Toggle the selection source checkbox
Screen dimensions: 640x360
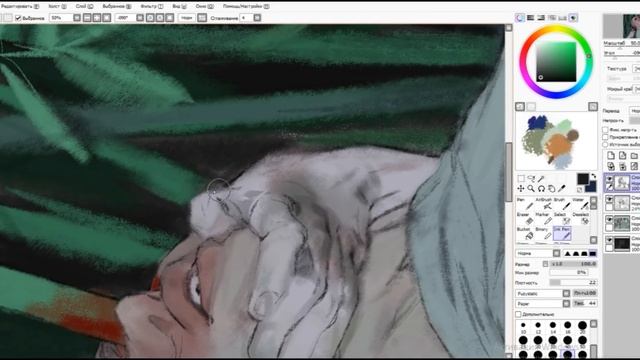pos(605,144)
